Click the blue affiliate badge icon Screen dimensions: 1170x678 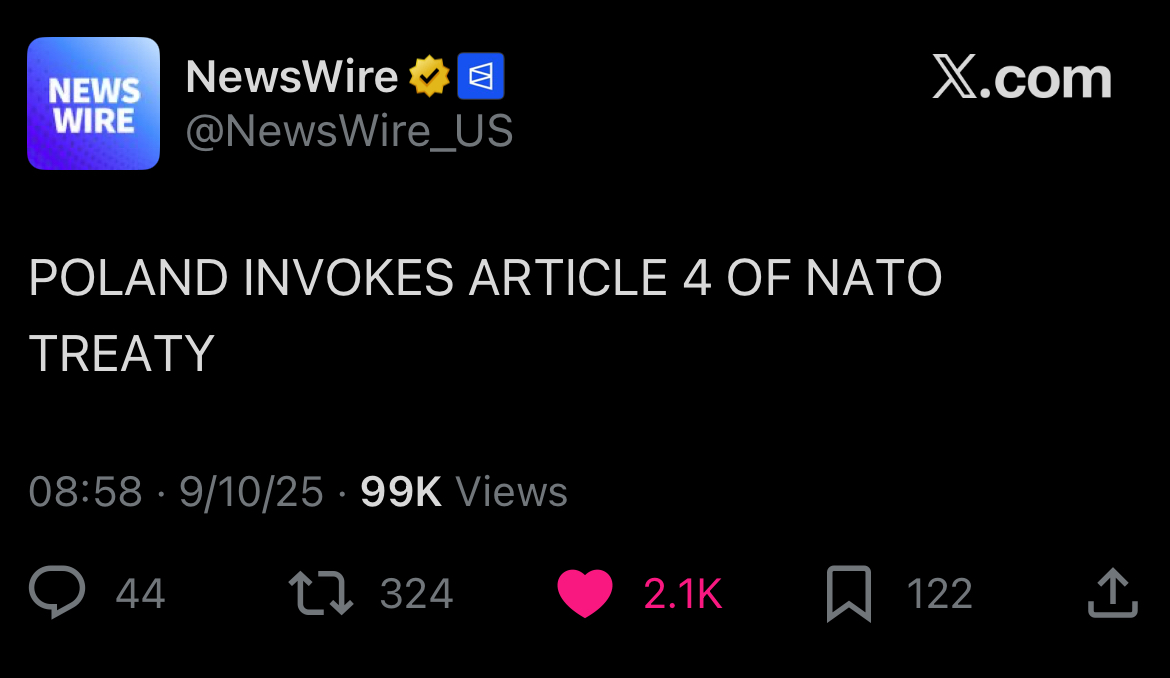(x=481, y=76)
